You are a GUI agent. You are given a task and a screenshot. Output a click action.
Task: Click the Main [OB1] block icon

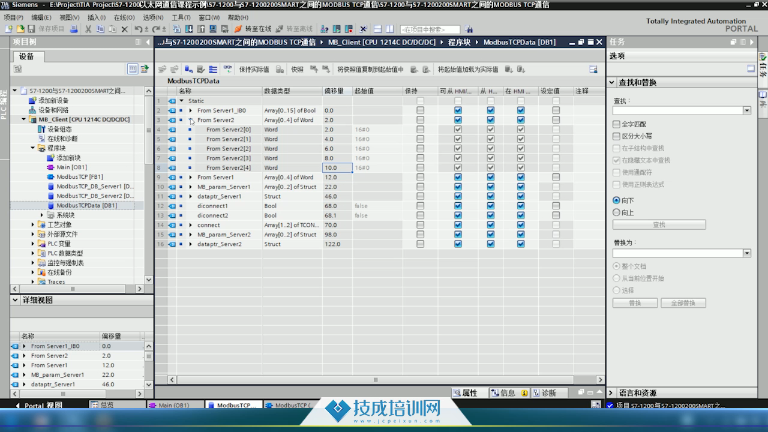[50, 167]
